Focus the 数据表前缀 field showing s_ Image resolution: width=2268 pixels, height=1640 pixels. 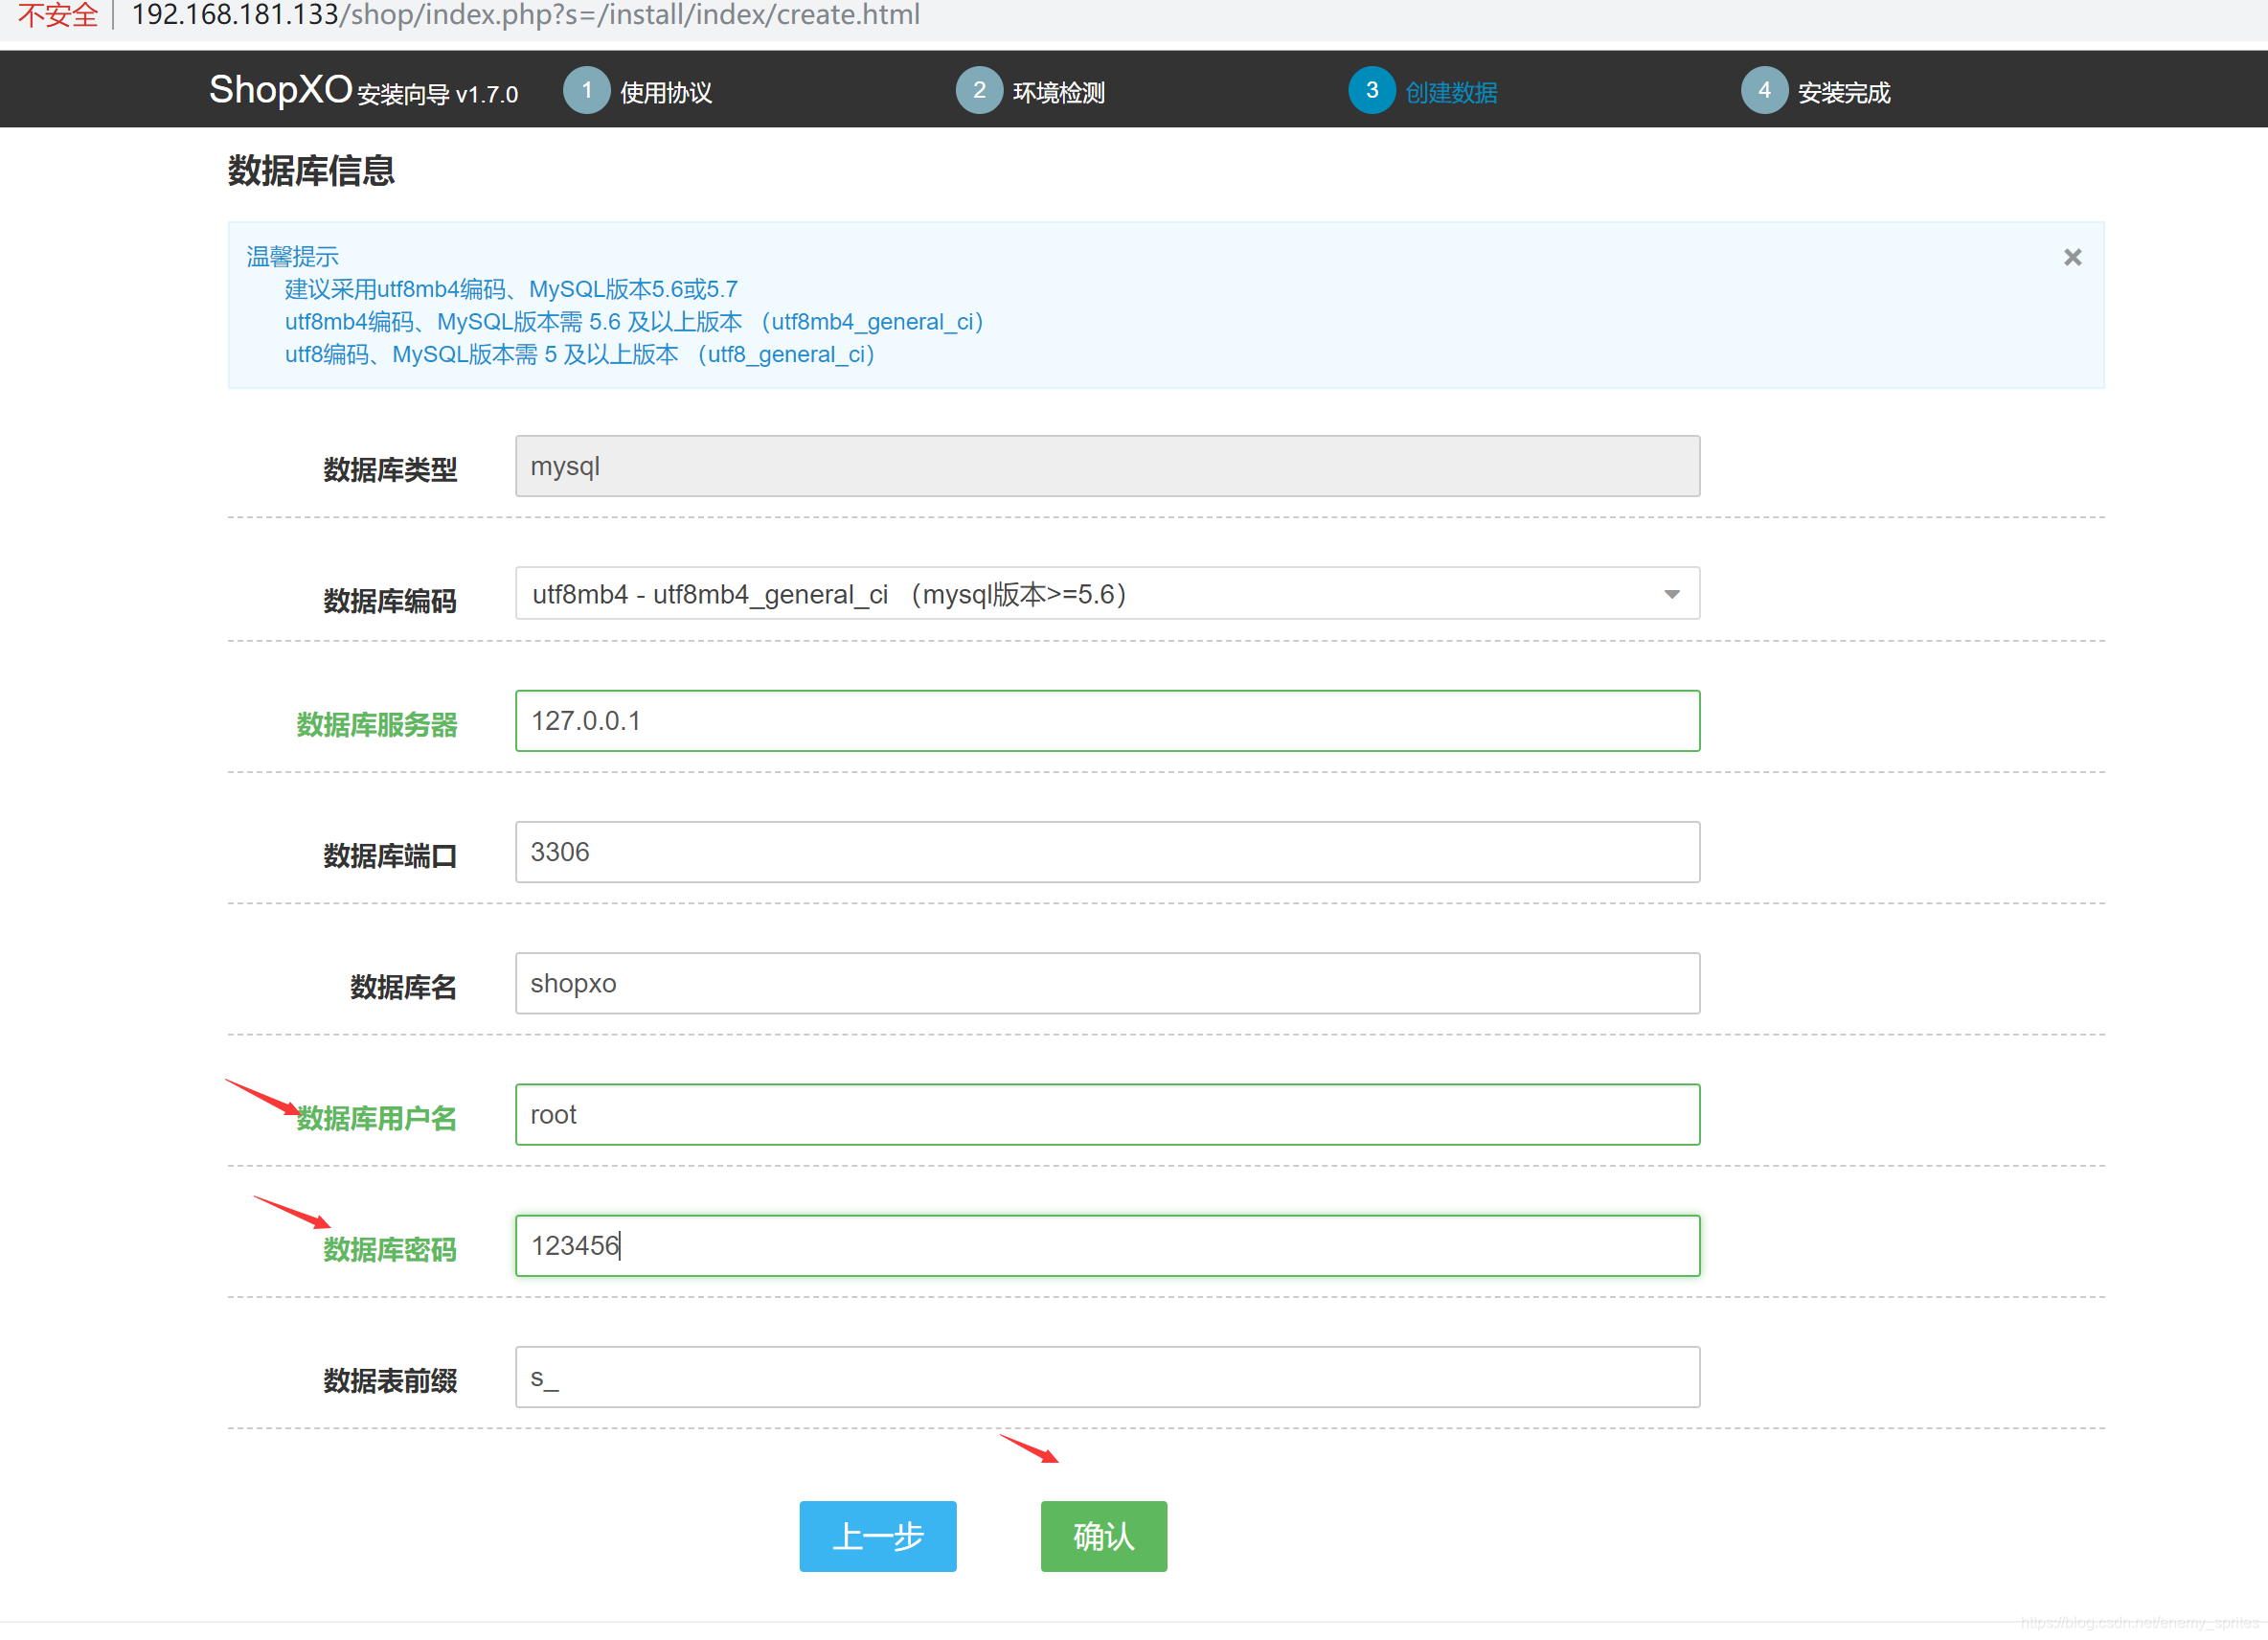click(1107, 1377)
